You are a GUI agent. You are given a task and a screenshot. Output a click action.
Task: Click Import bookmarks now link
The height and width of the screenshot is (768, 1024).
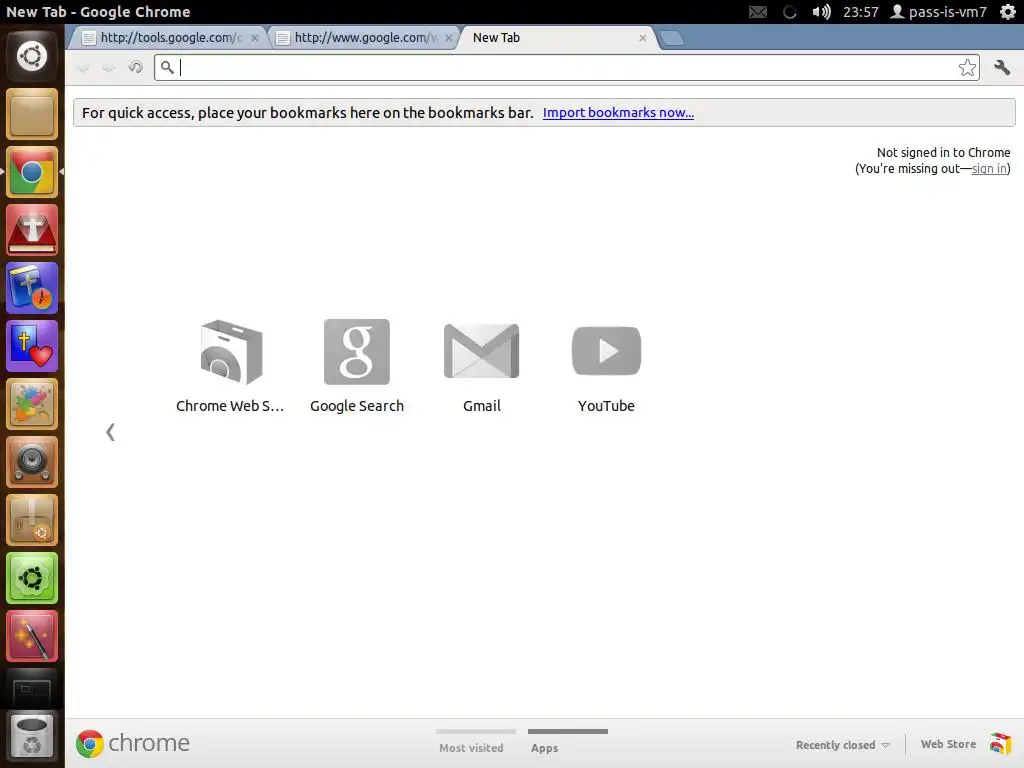(618, 112)
